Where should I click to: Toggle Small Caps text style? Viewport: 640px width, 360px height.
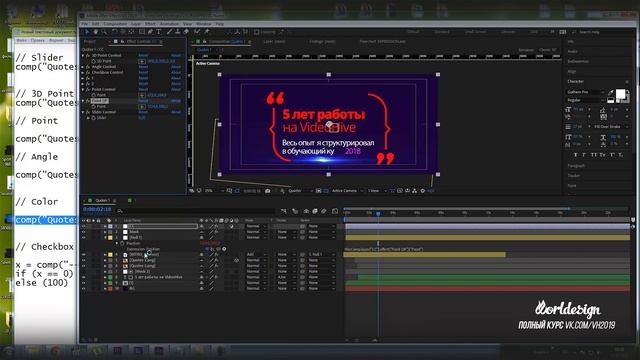coord(603,155)
